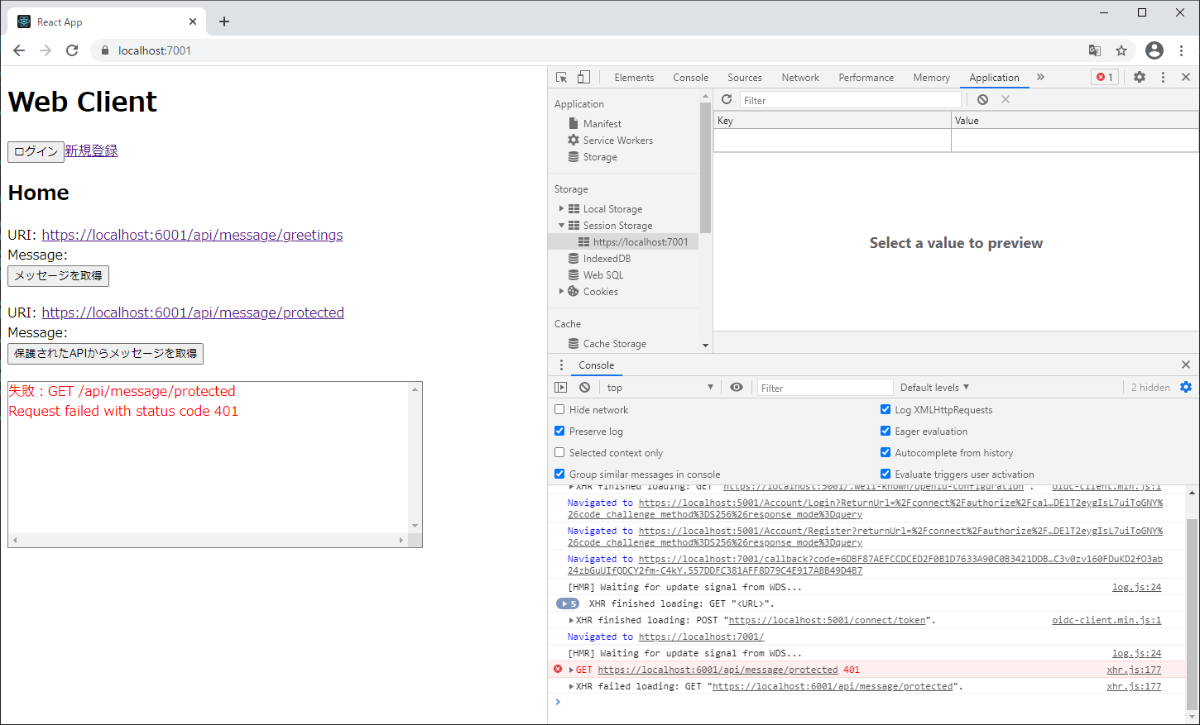Open Google Translate icon in address bar
The width and height of the screenshot is (1200, 725).
point(1095,50)
